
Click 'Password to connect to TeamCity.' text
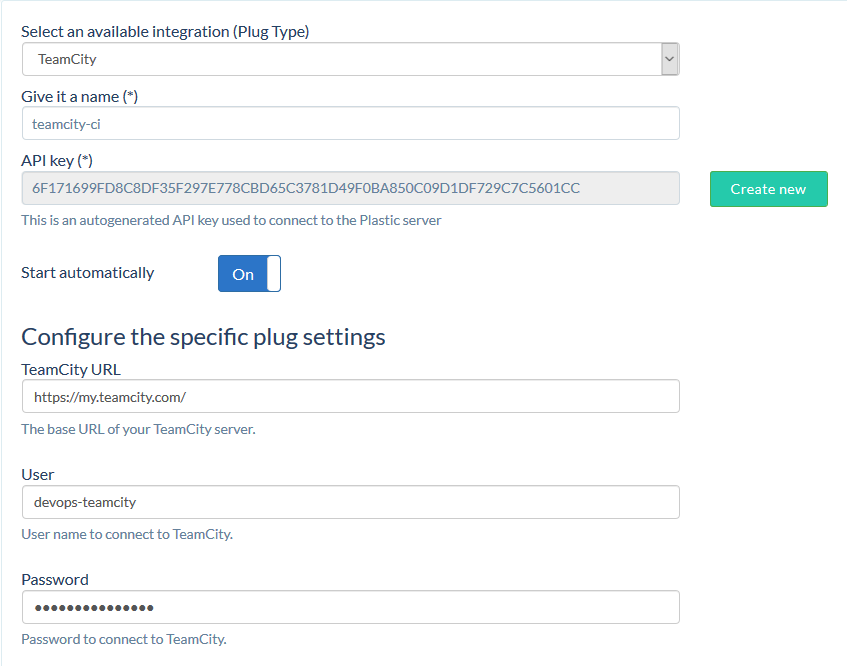coord(124,640)
